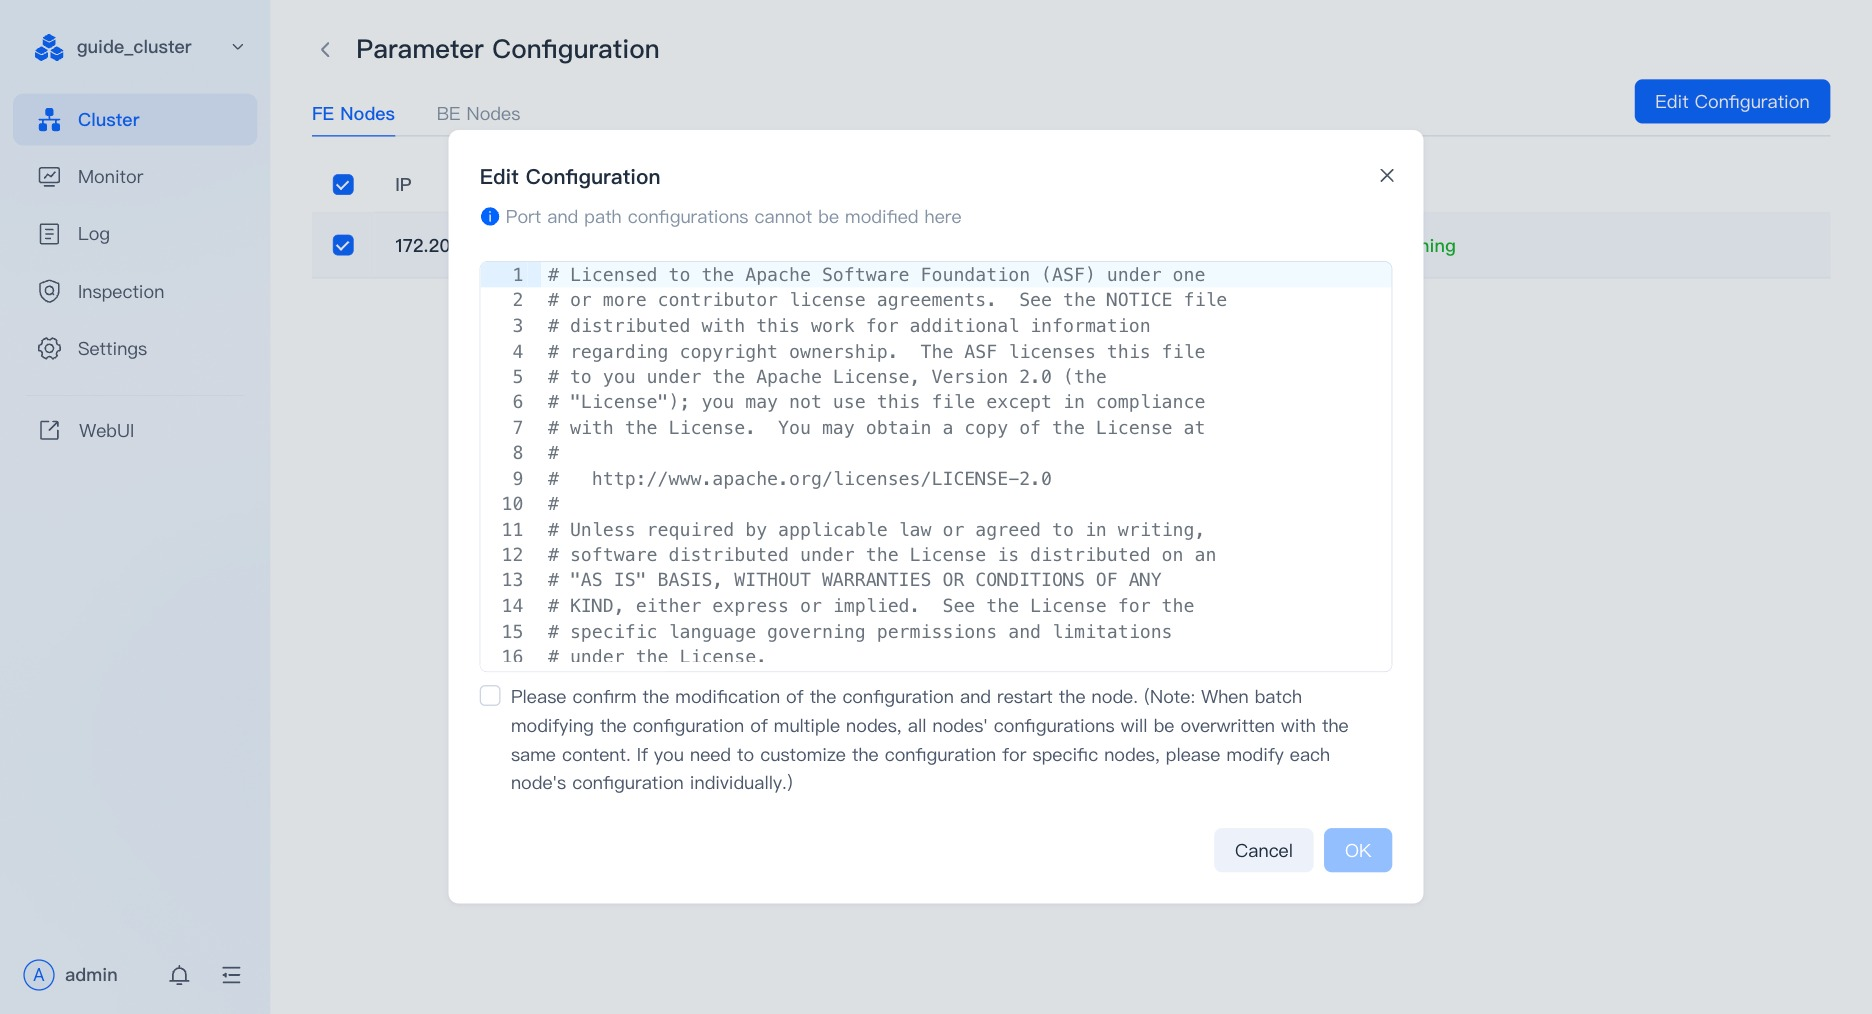
Task: Open the Monitor chart icon
Action: tap(49, 177)
